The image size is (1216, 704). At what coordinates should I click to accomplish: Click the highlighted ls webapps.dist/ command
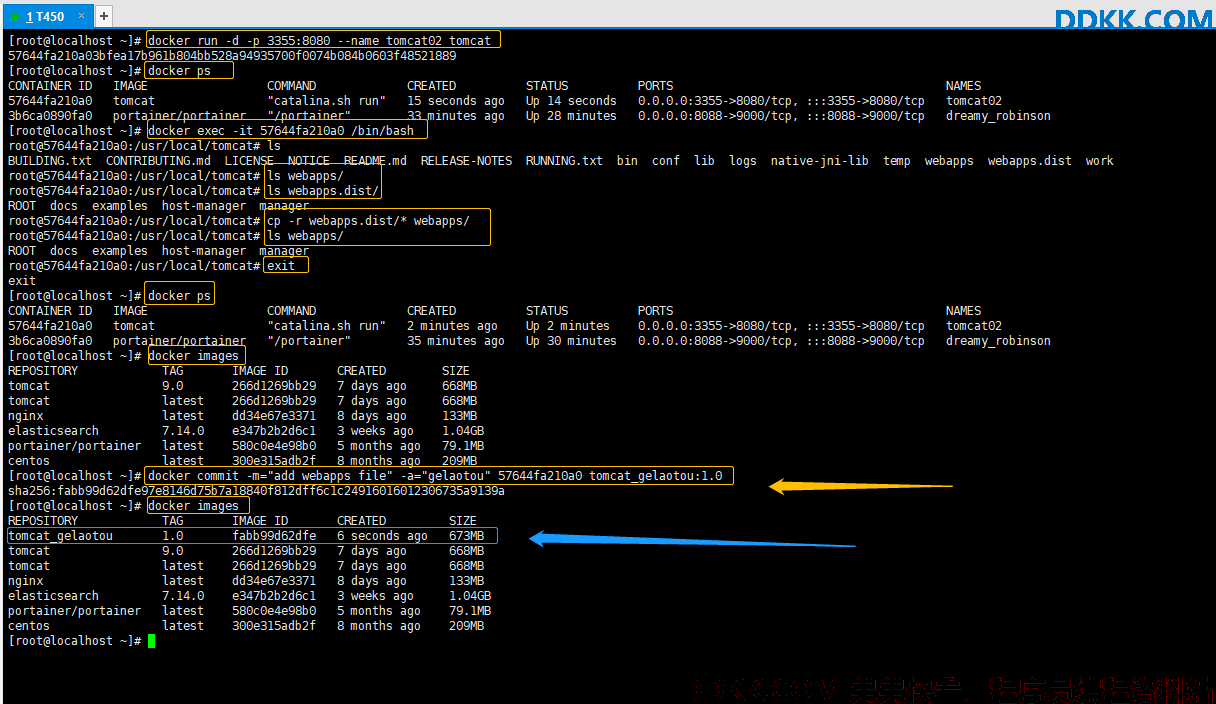click(322, 191)
